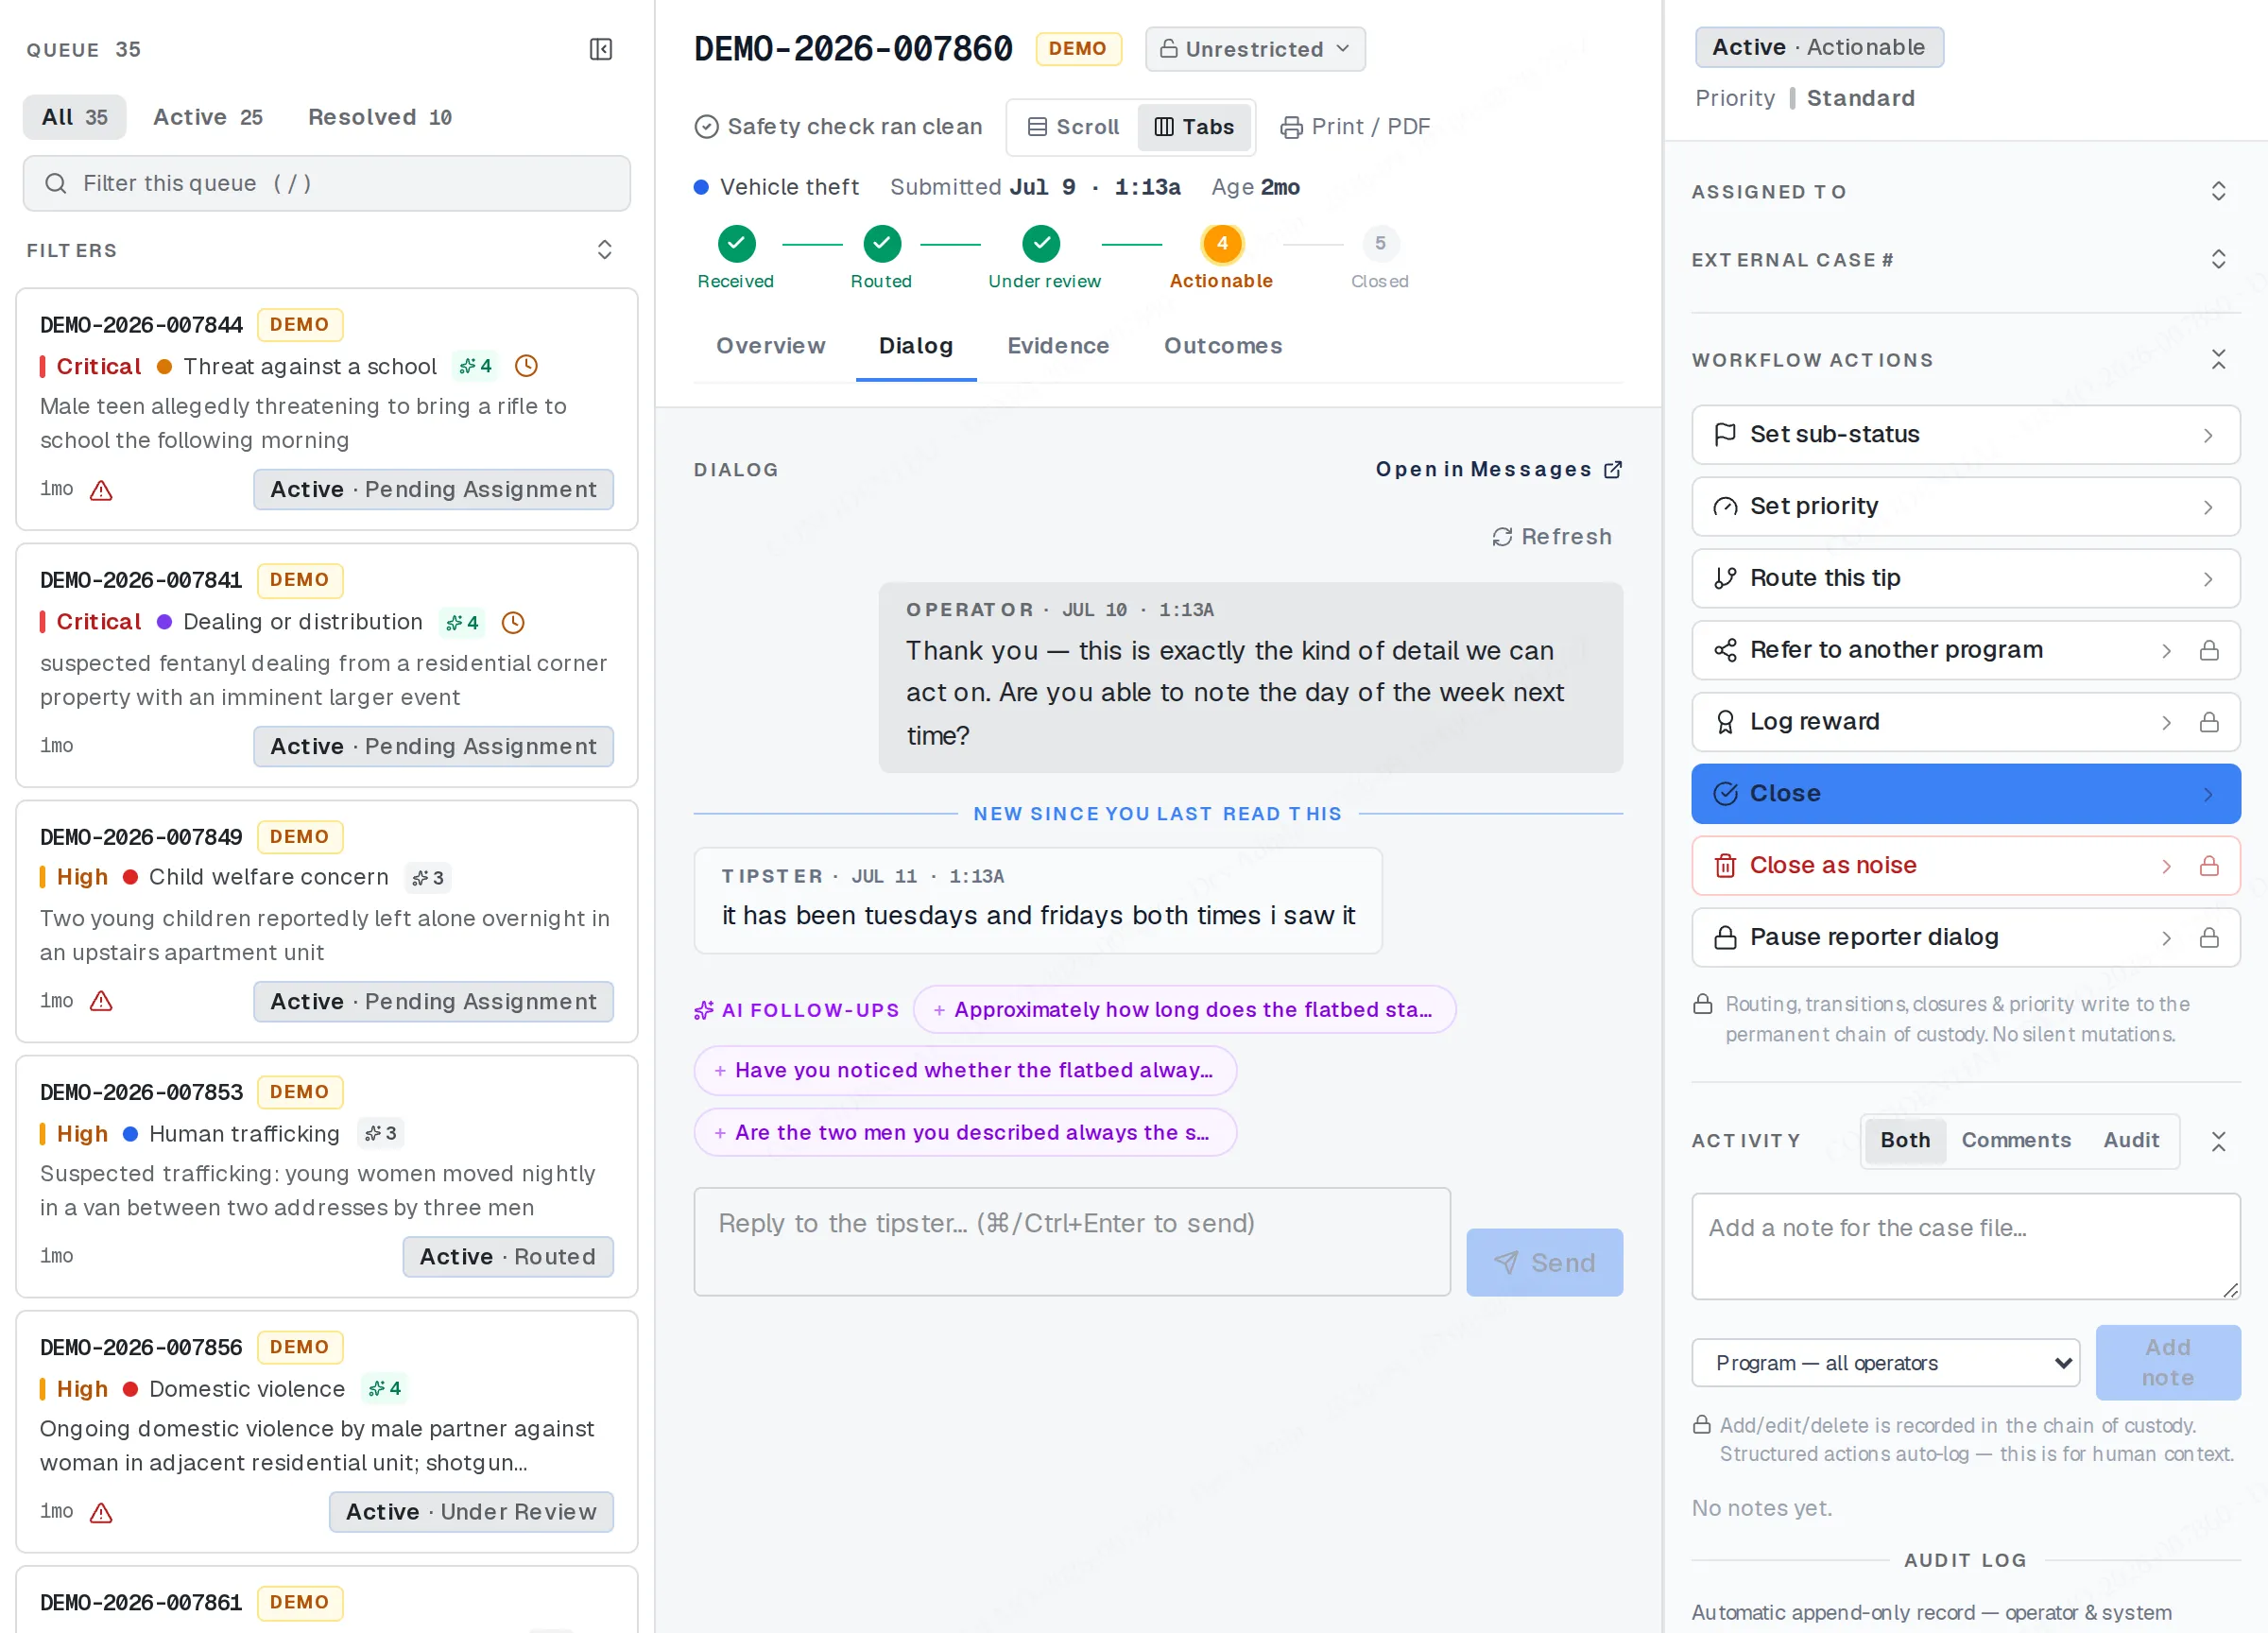Image resolution: width=2268 pixels, height=1633 pixels.
Task: Switch view mode to Scroll
Action: click(x=1073, y=127)
